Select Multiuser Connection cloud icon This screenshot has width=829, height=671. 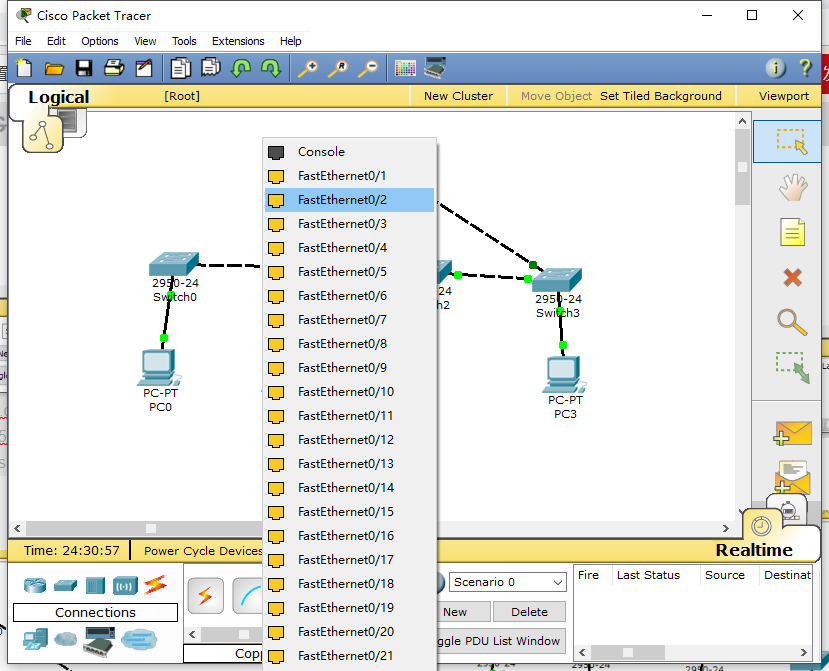(139, 639)
